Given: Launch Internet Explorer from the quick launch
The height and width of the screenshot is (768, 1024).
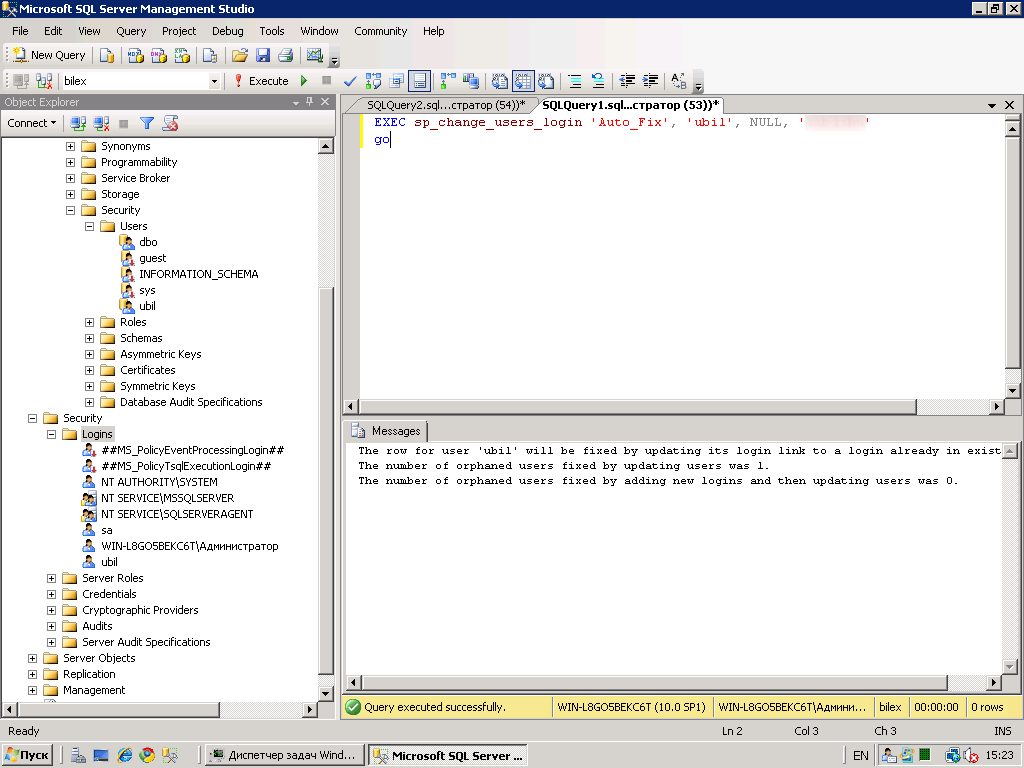Looking at the screenshot, I should tap(124, 756).
